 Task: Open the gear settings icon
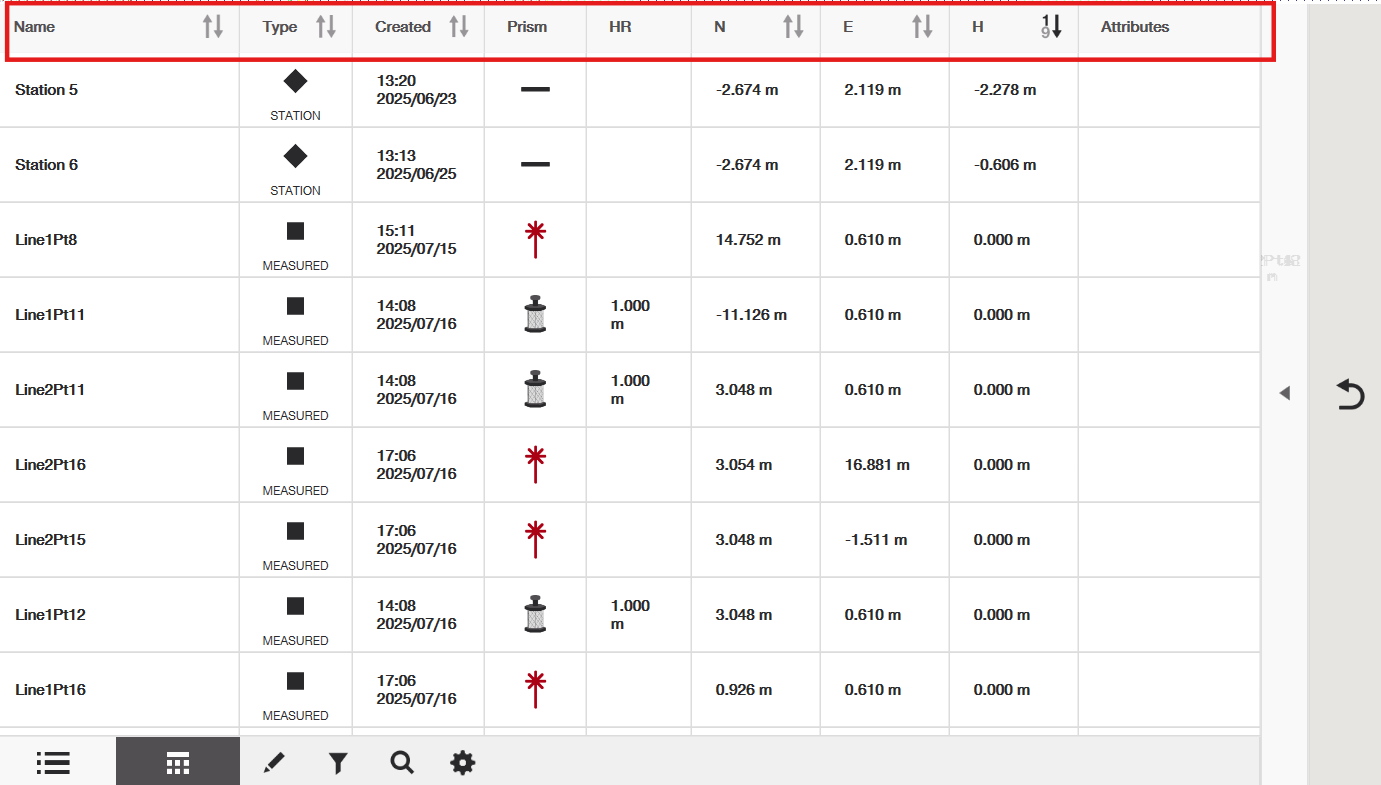click(462, 763)
